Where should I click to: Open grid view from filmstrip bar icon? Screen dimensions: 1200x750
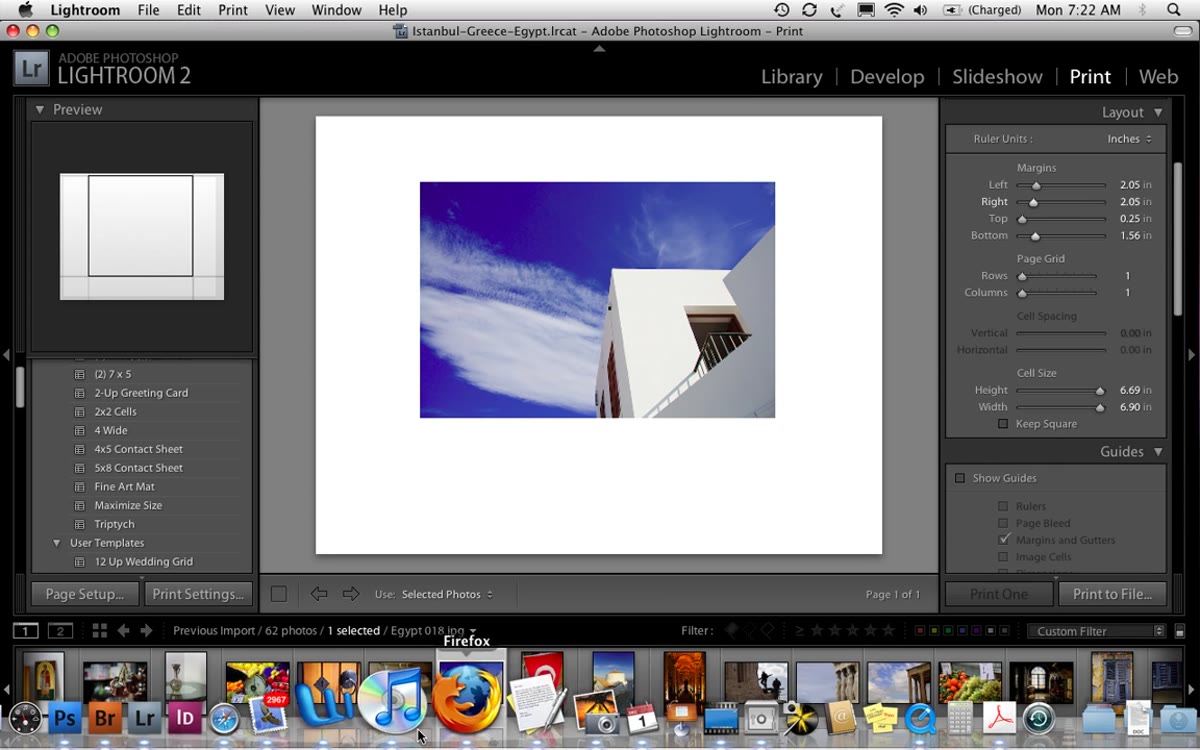(x=99, y=631)
